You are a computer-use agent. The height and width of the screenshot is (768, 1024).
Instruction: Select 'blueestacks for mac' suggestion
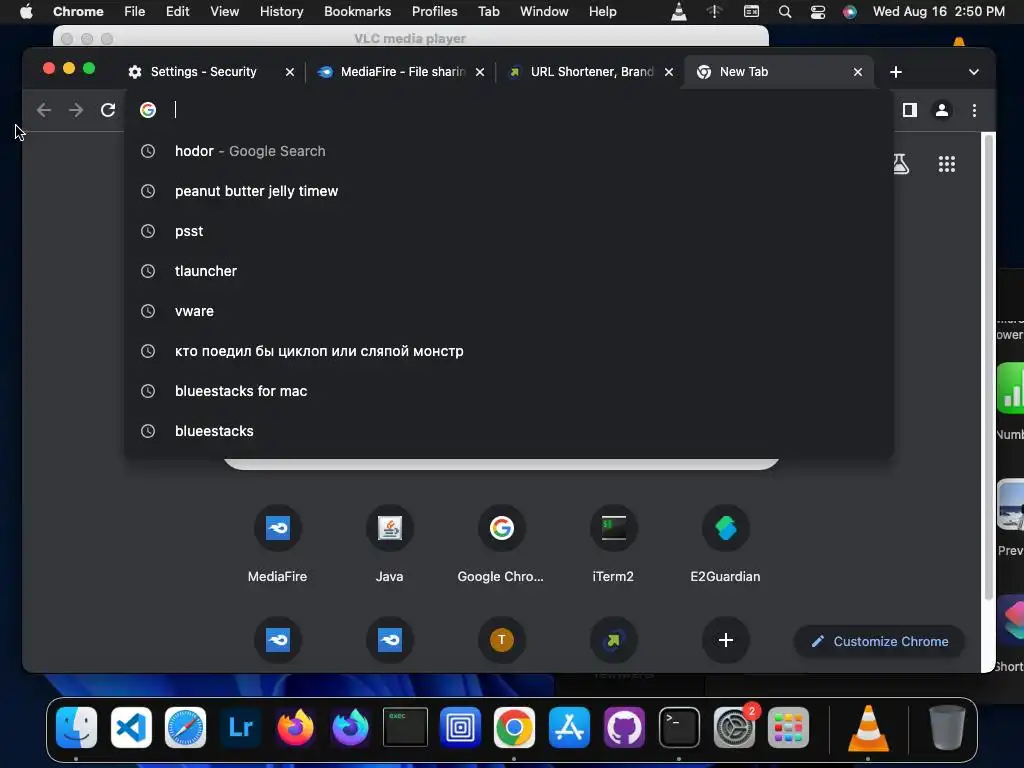click(x=509, y=391)
